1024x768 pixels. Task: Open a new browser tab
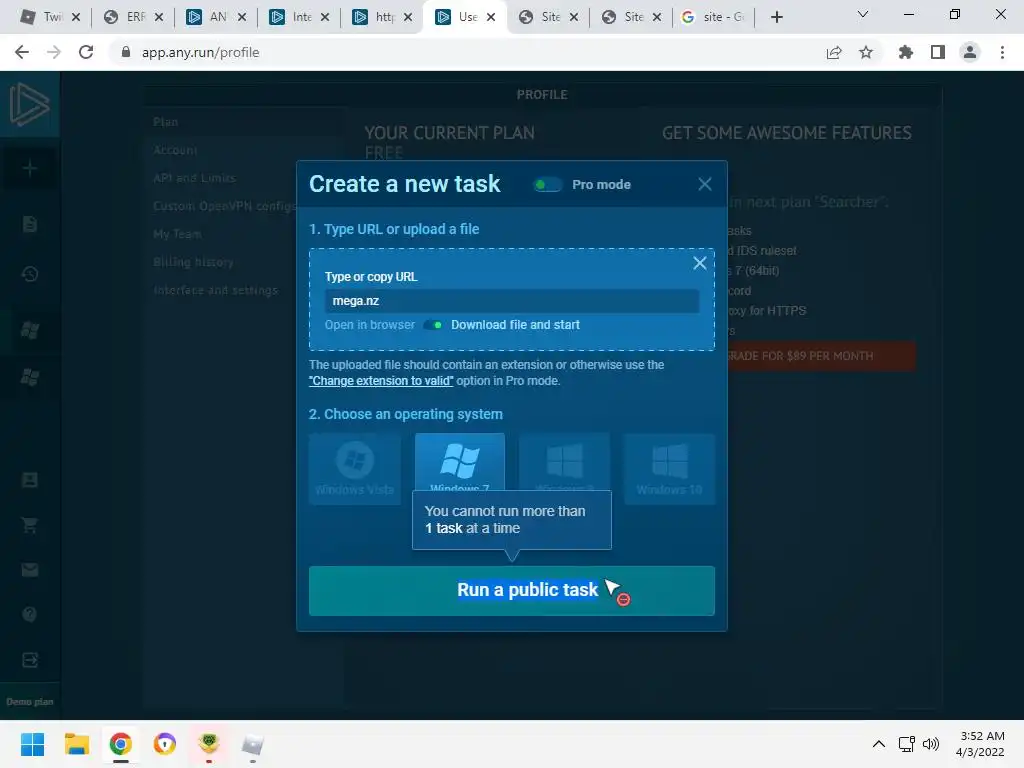tap(776, 17)
